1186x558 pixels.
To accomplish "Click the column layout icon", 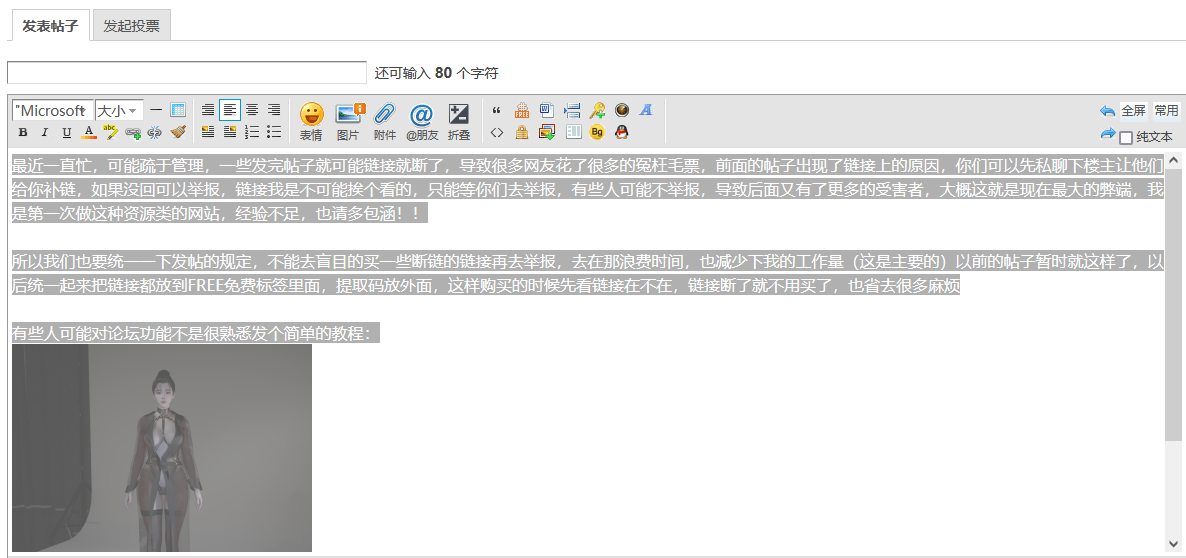I will (x=573, y=132).
